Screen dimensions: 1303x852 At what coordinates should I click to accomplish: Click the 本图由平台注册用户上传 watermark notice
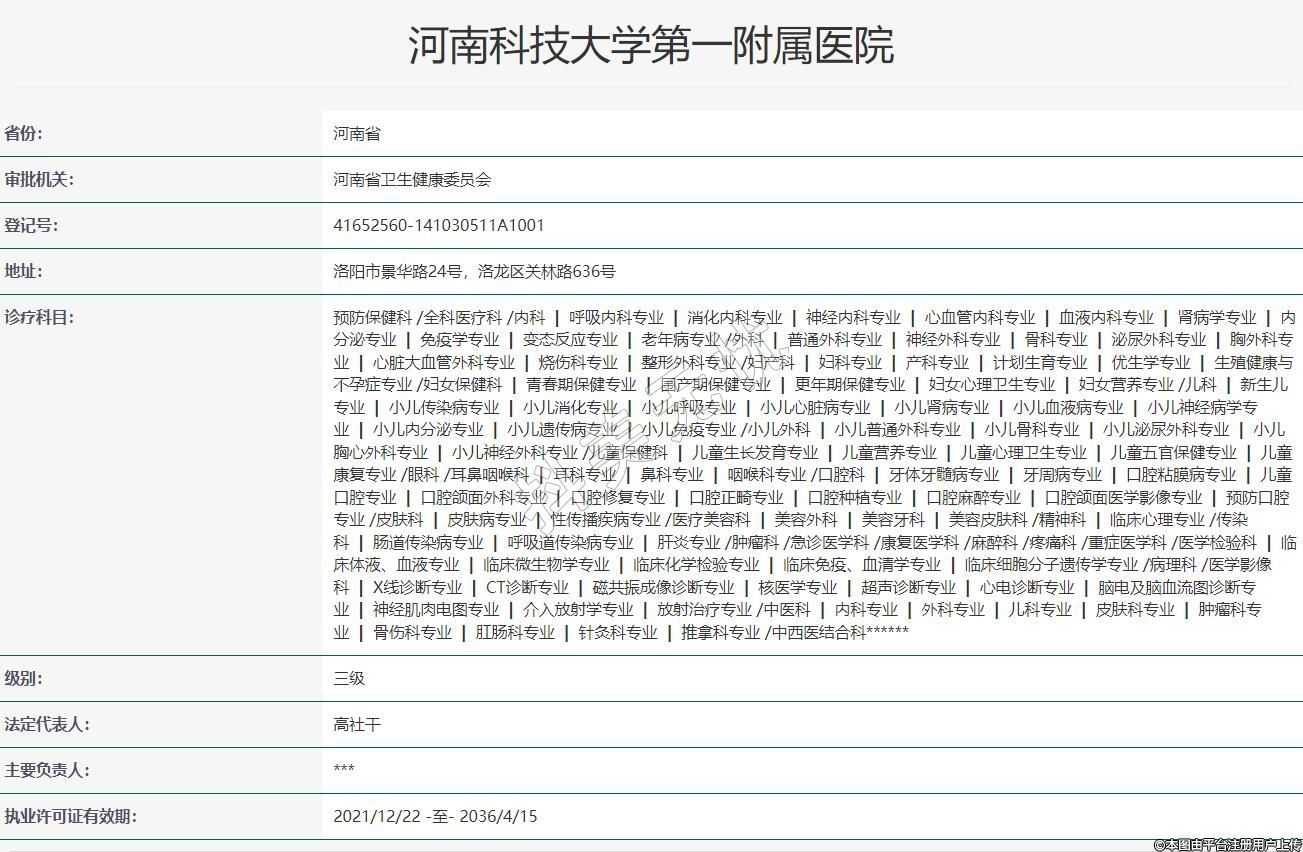point(1227,845)
